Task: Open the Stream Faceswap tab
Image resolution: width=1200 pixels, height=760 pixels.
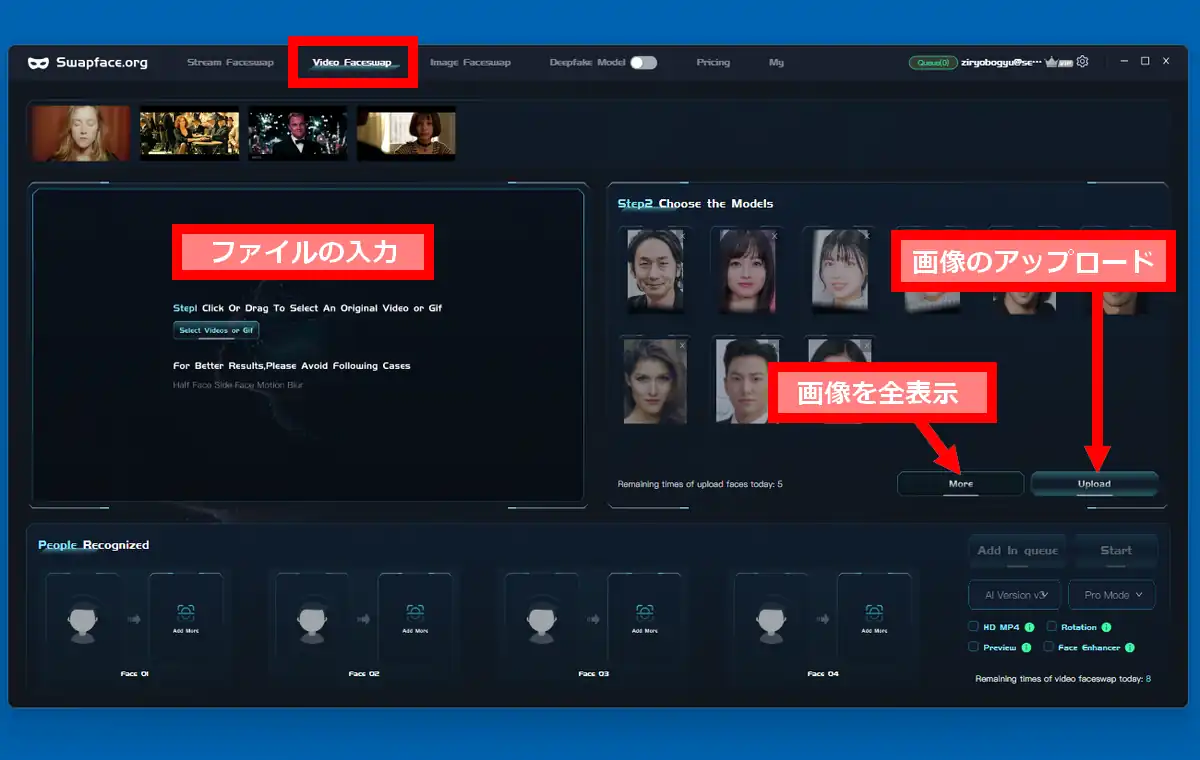Action: click(230, 62)
